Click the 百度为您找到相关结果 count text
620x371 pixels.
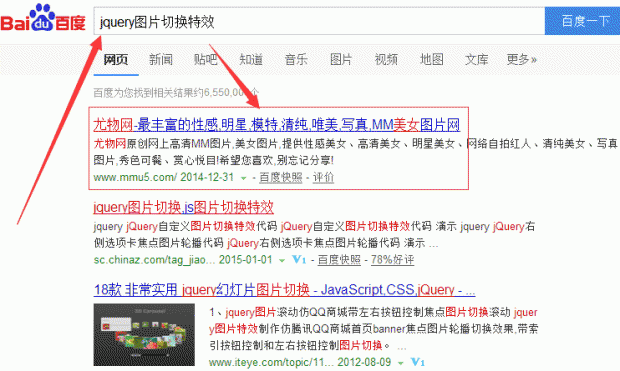[176, 93]
